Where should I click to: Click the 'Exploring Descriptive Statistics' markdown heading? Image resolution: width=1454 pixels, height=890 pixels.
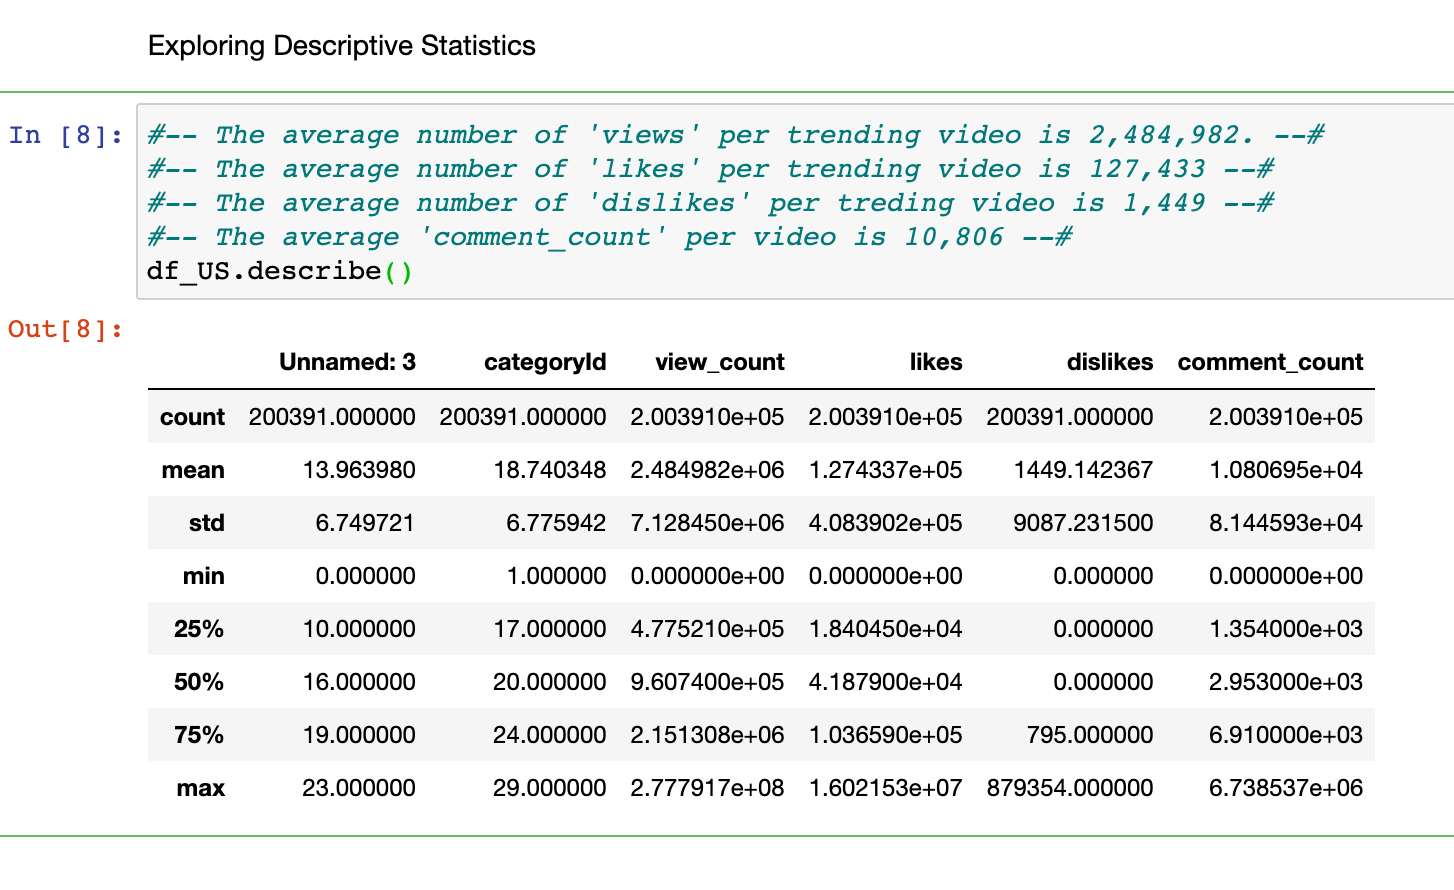tap(341, 46)
